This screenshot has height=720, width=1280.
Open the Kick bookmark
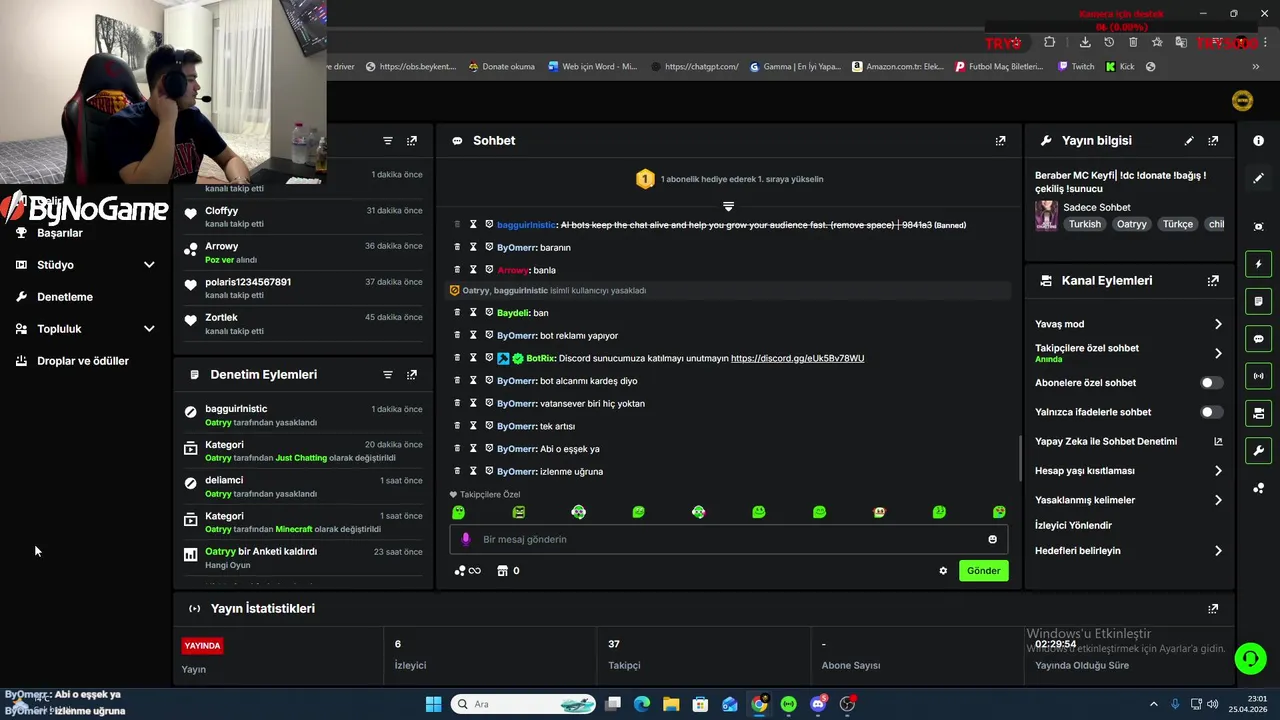1120,67
